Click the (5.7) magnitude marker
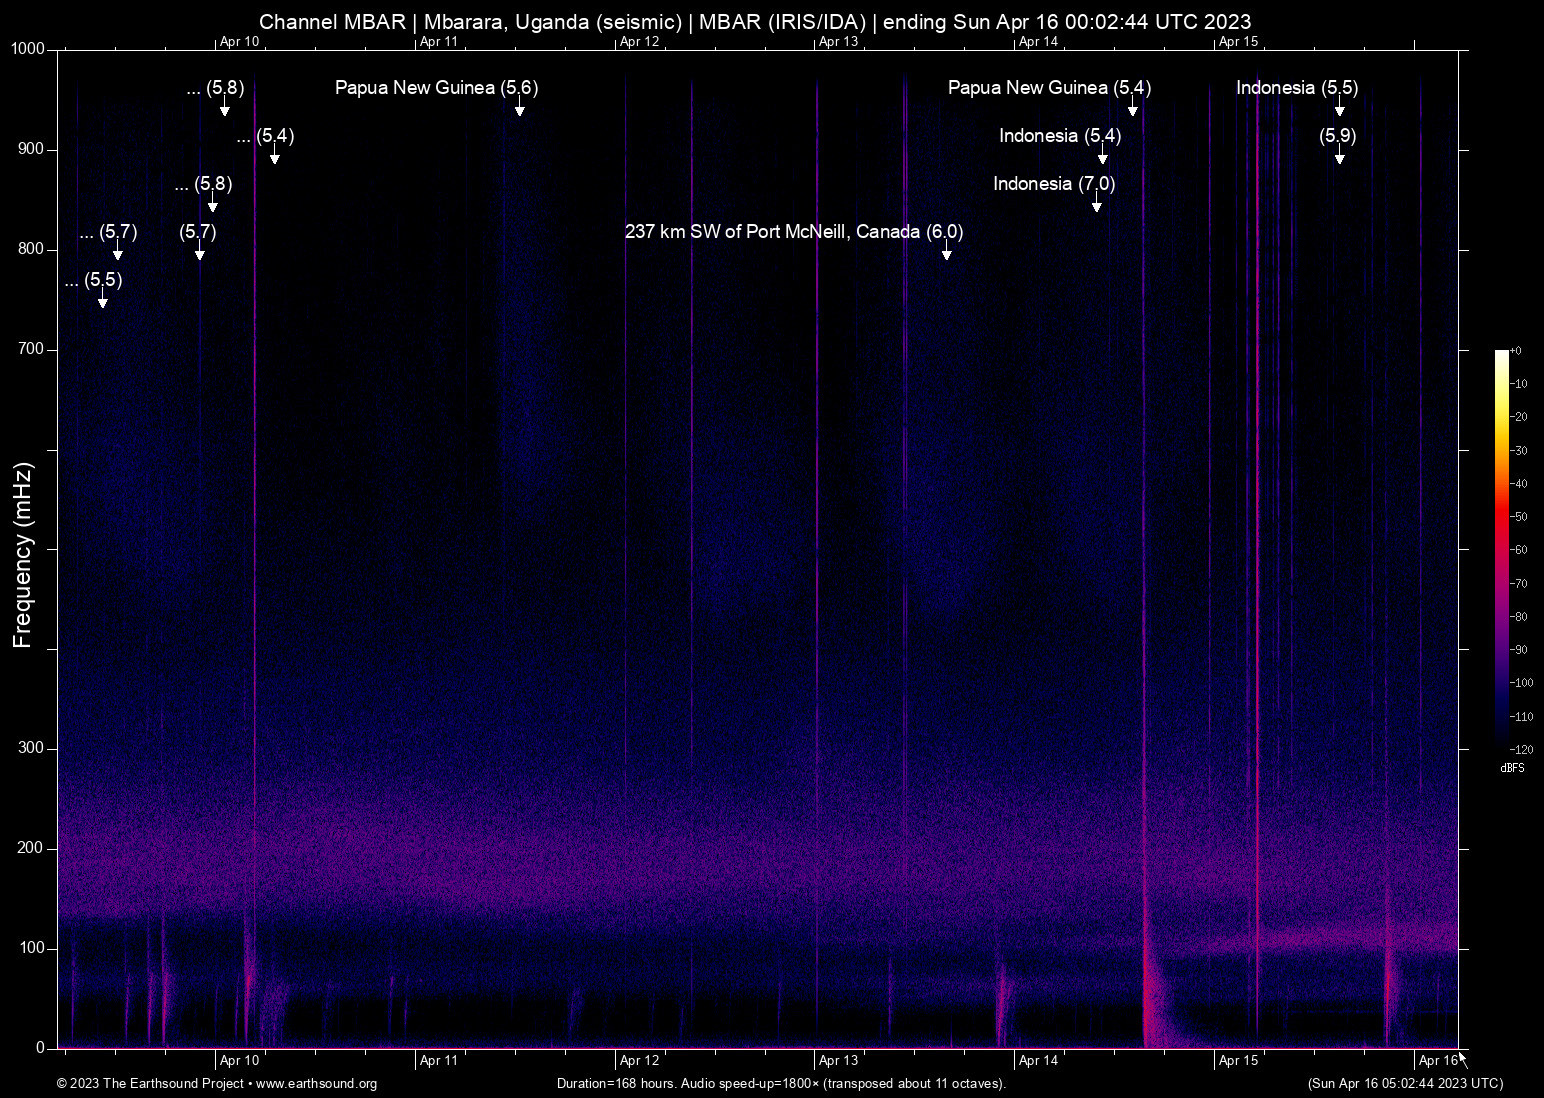The height and width of the screenshot is (1098, 1544). [196, 233]
